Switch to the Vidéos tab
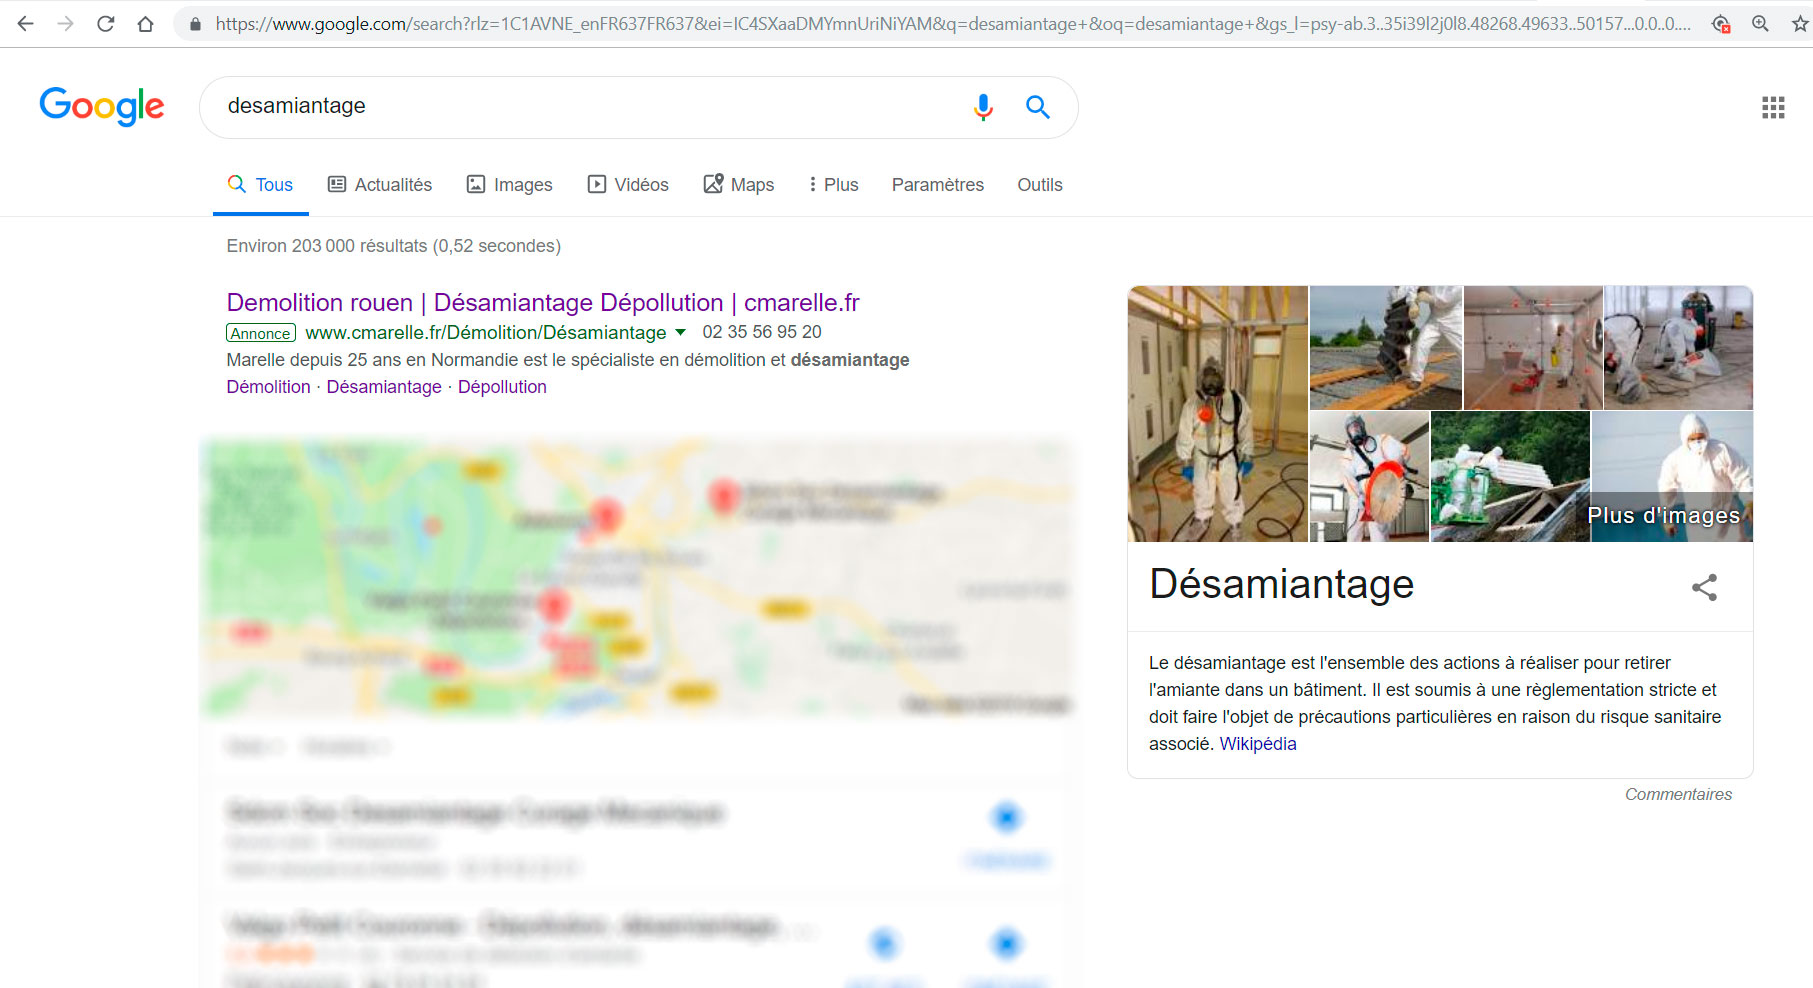The width and height of the screenshot is (1813, 988). tap(628, 185)
